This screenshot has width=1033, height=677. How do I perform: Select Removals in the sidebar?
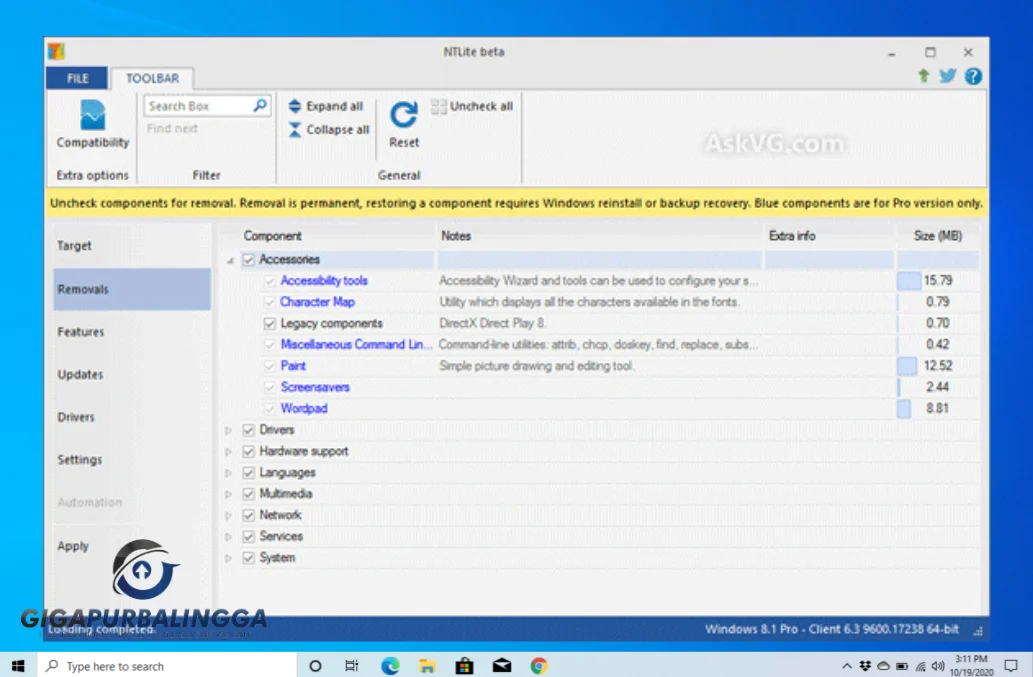point(132,289)
